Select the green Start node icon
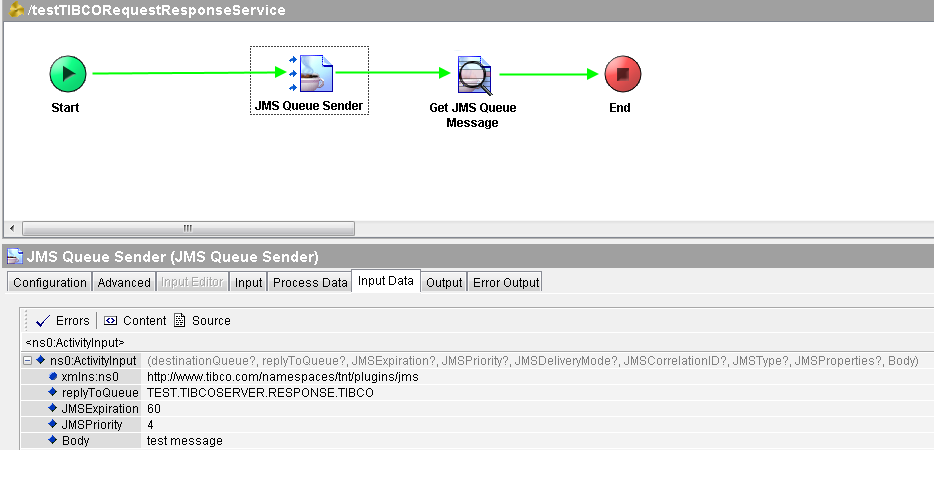 [68, 73]
